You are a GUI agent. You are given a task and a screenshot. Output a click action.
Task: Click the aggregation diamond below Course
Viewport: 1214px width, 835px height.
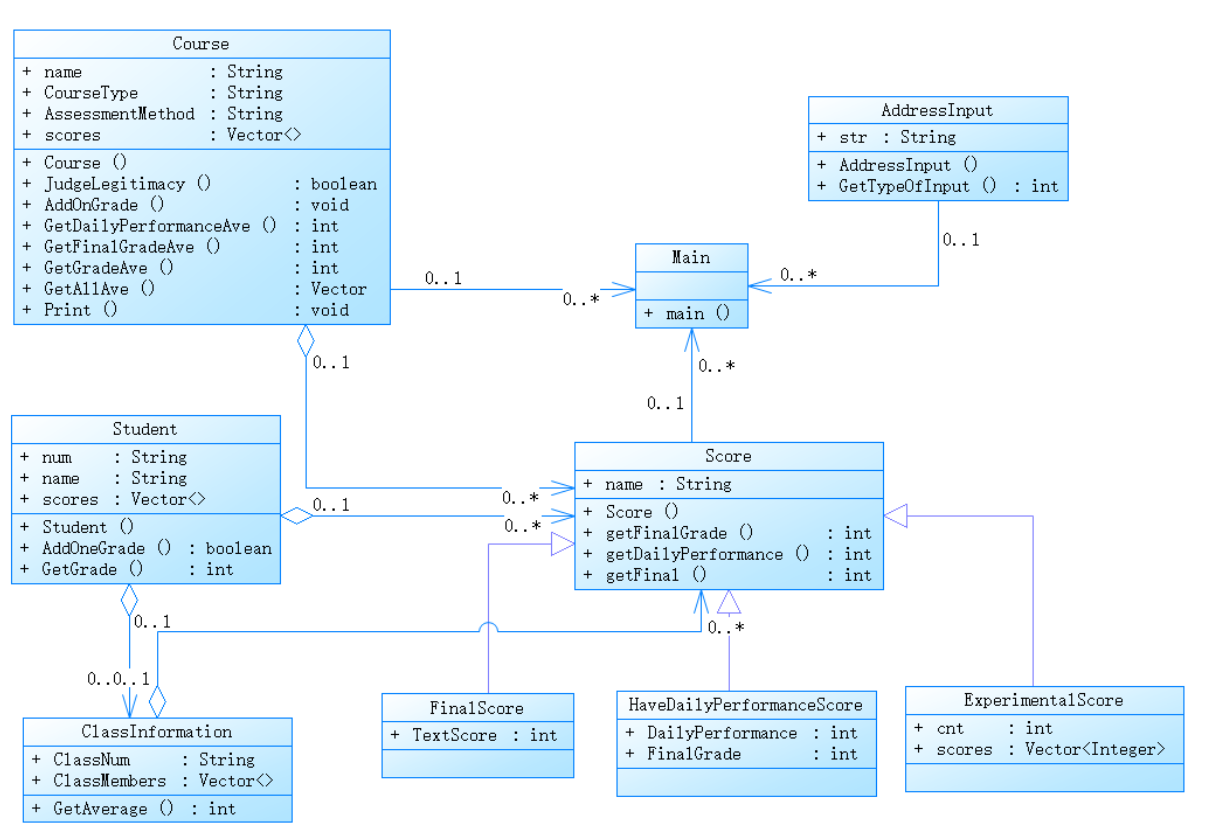(306, 341)
